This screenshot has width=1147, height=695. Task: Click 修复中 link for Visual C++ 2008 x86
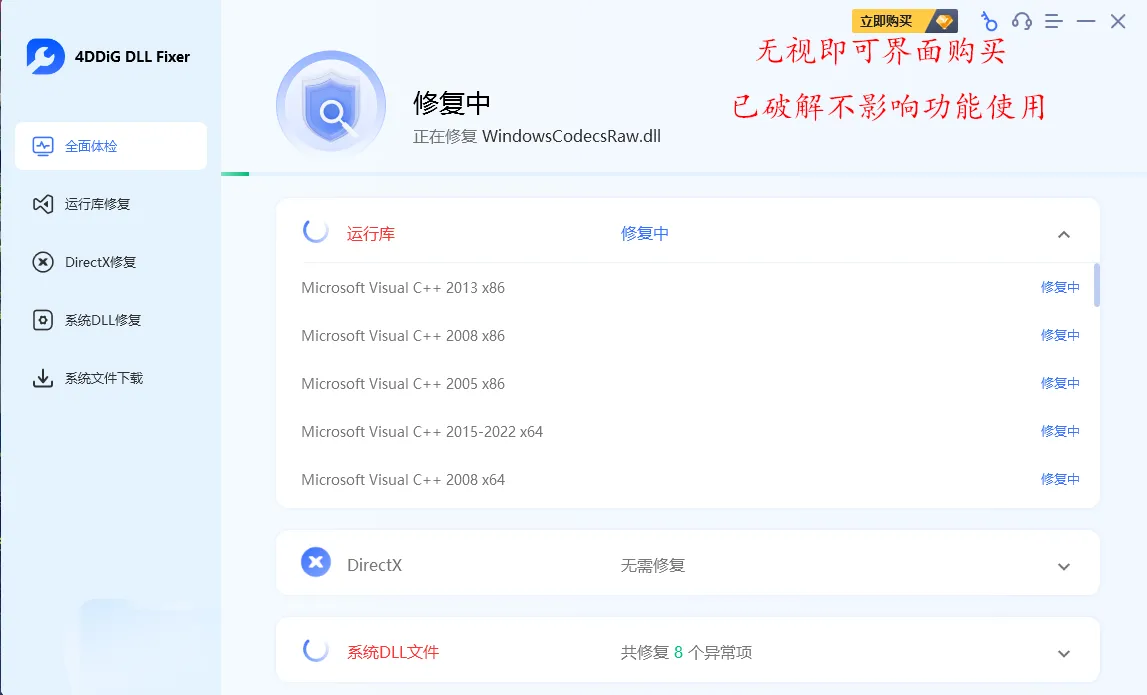[1060, 335]
